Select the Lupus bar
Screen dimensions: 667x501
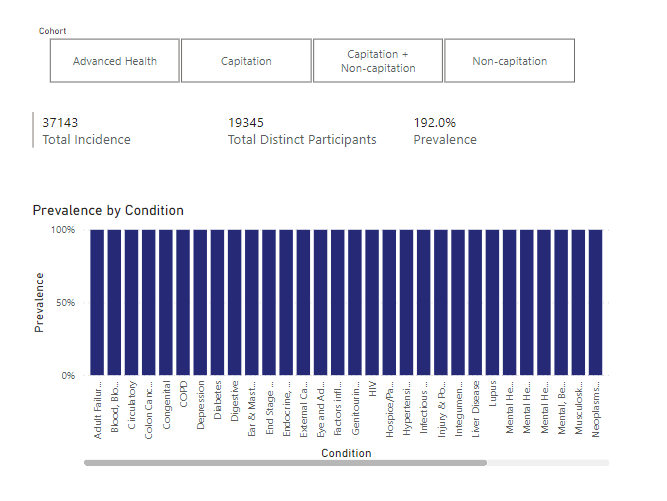(492, 302)
